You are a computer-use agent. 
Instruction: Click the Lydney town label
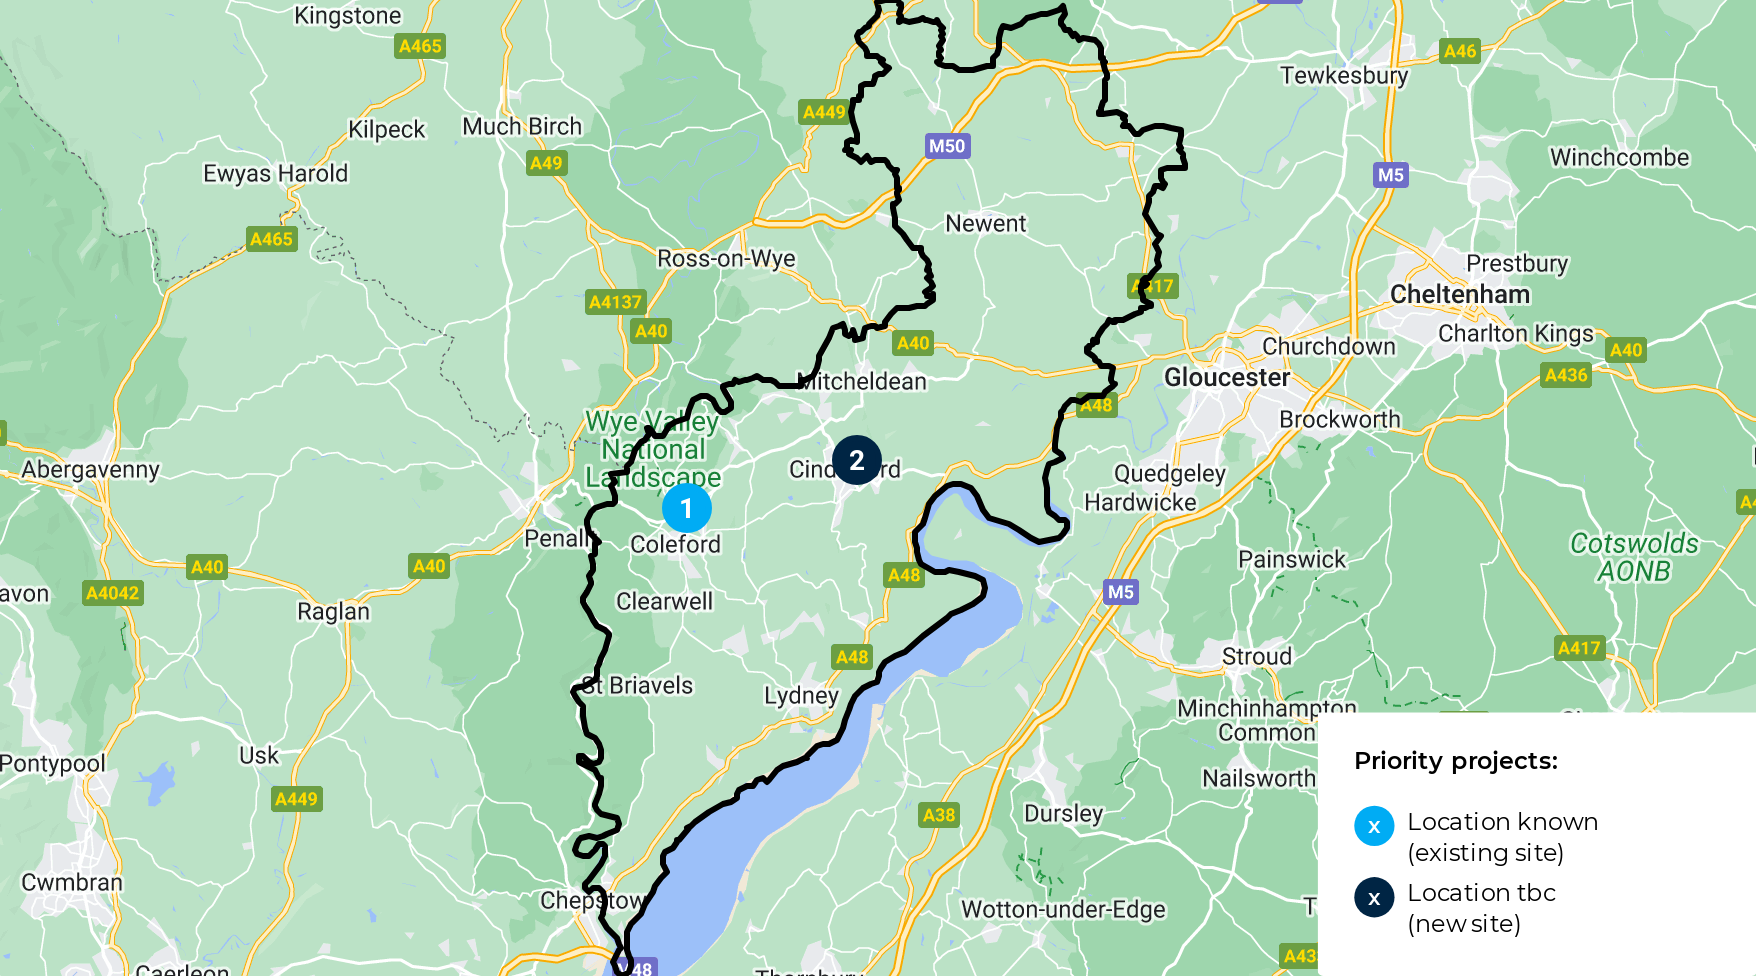click(x=801, y=696)
